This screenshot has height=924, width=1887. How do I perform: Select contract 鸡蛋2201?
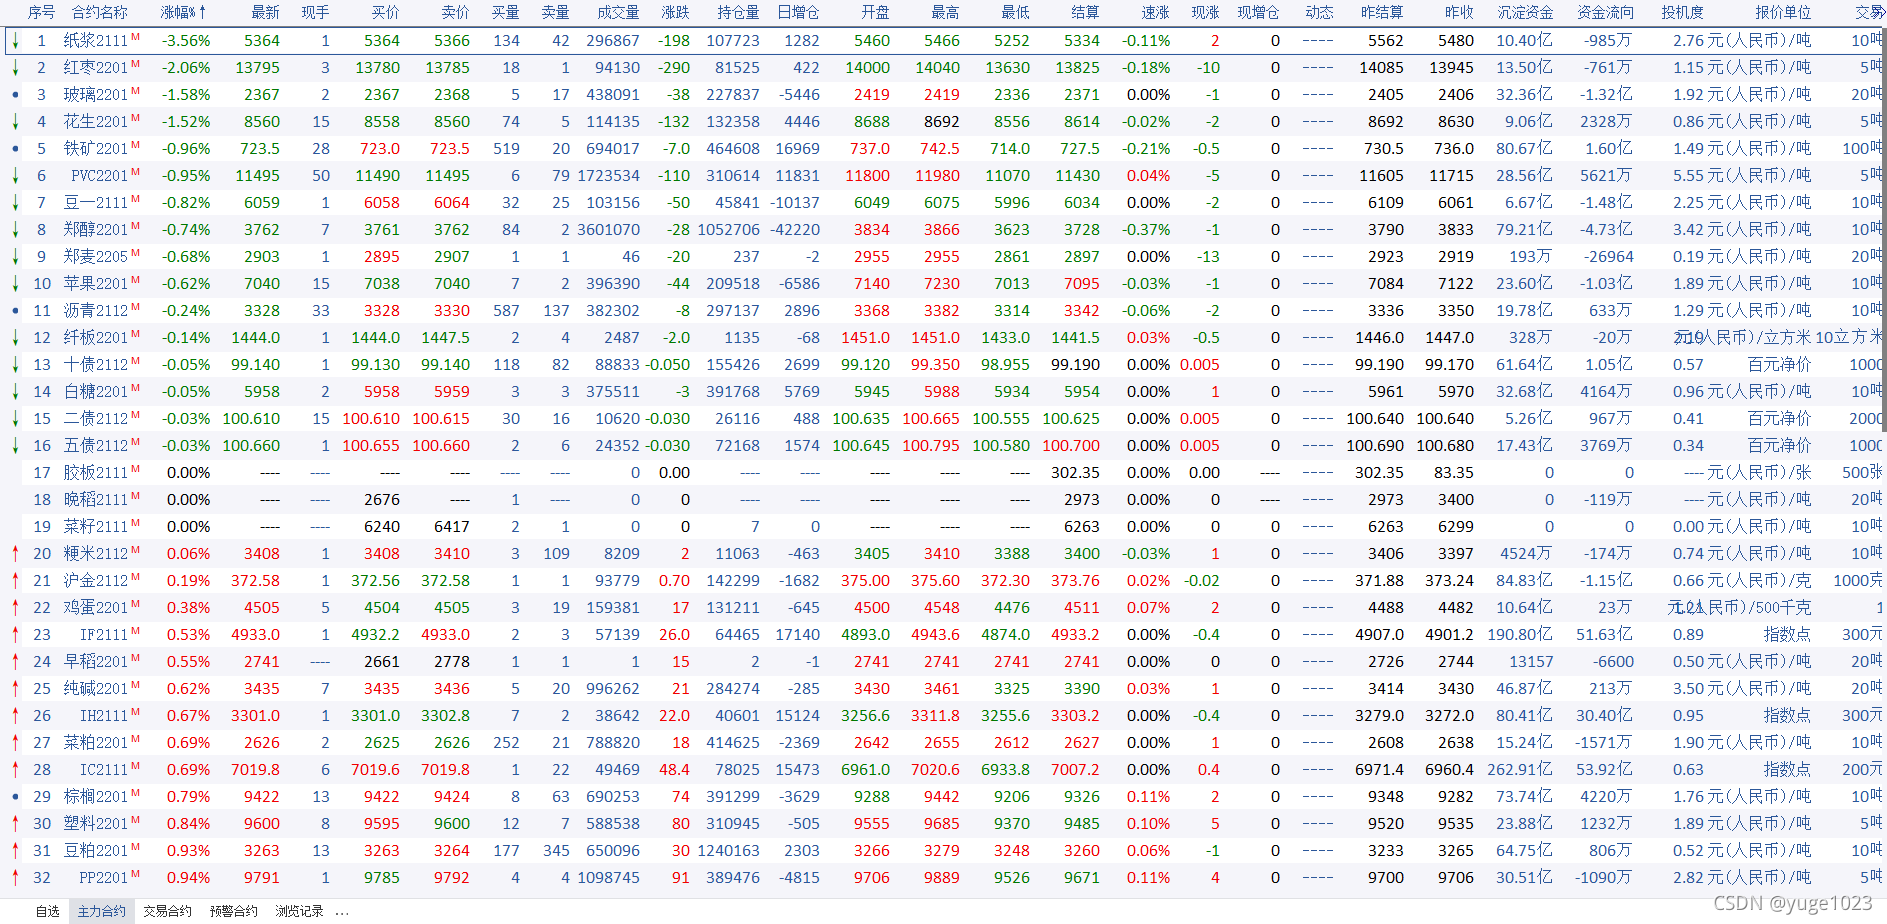tap(95, 608)
